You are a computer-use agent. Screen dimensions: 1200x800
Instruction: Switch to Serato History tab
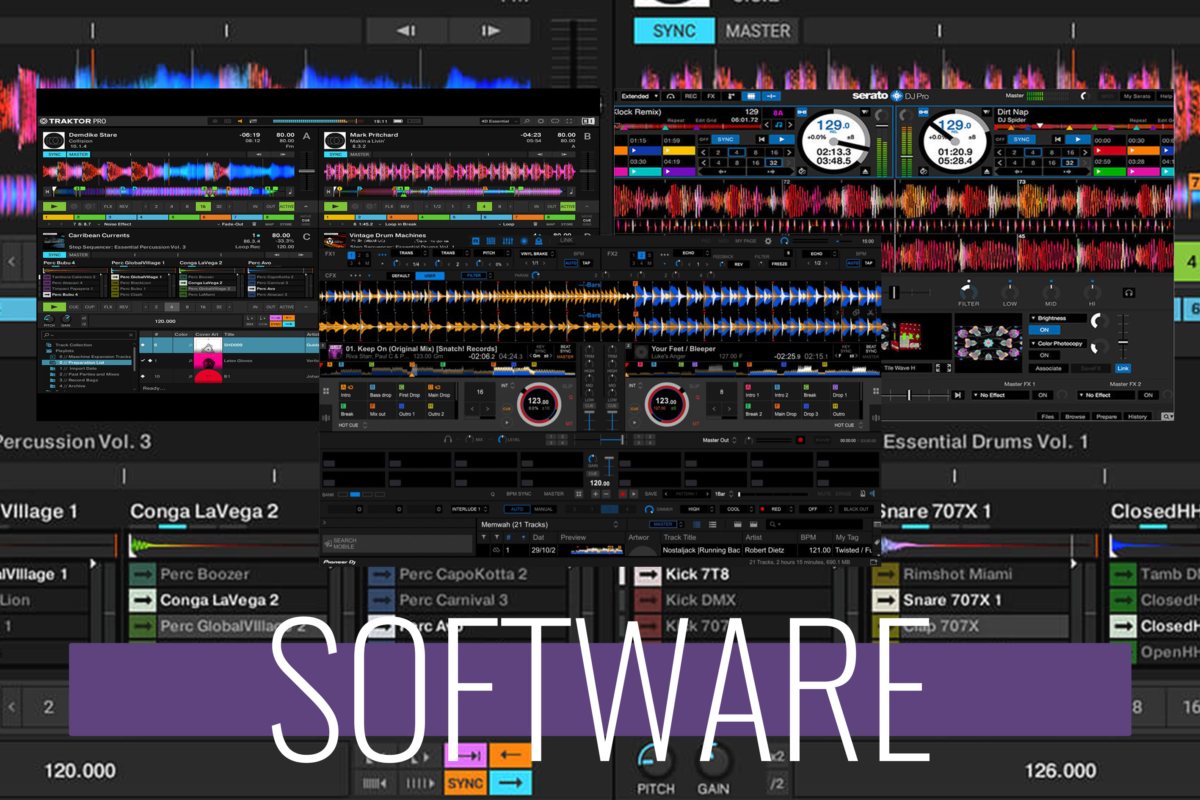pyautogui.click(x=1137, y=416)
